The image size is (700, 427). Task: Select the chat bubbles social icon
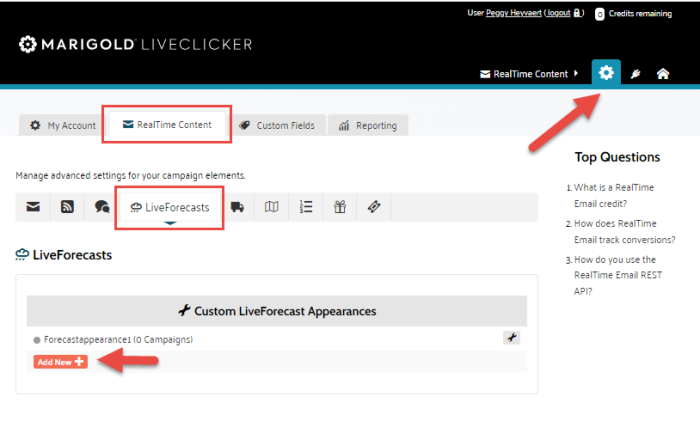(101, 207)
